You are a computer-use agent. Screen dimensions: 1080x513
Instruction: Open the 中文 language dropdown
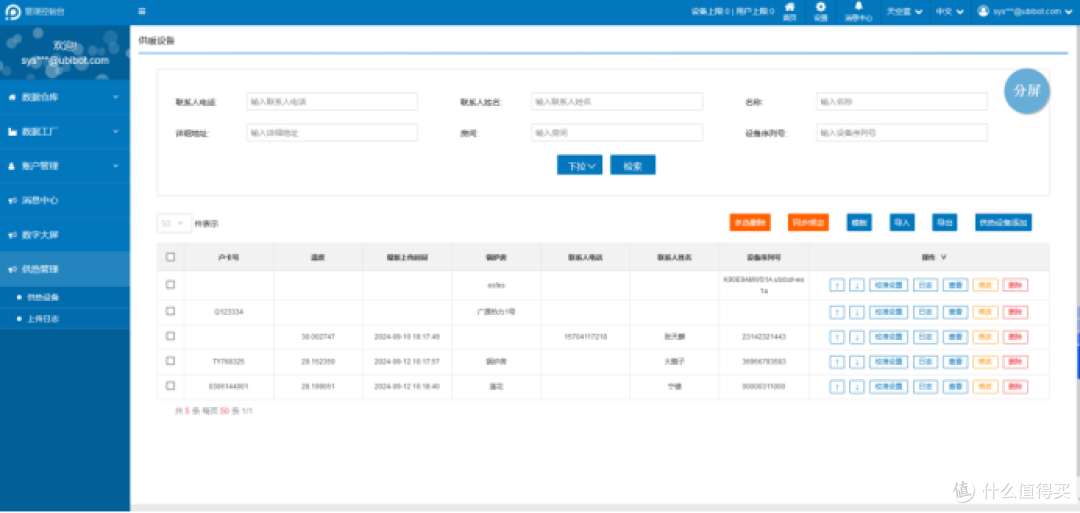click(x=949, y=12)
